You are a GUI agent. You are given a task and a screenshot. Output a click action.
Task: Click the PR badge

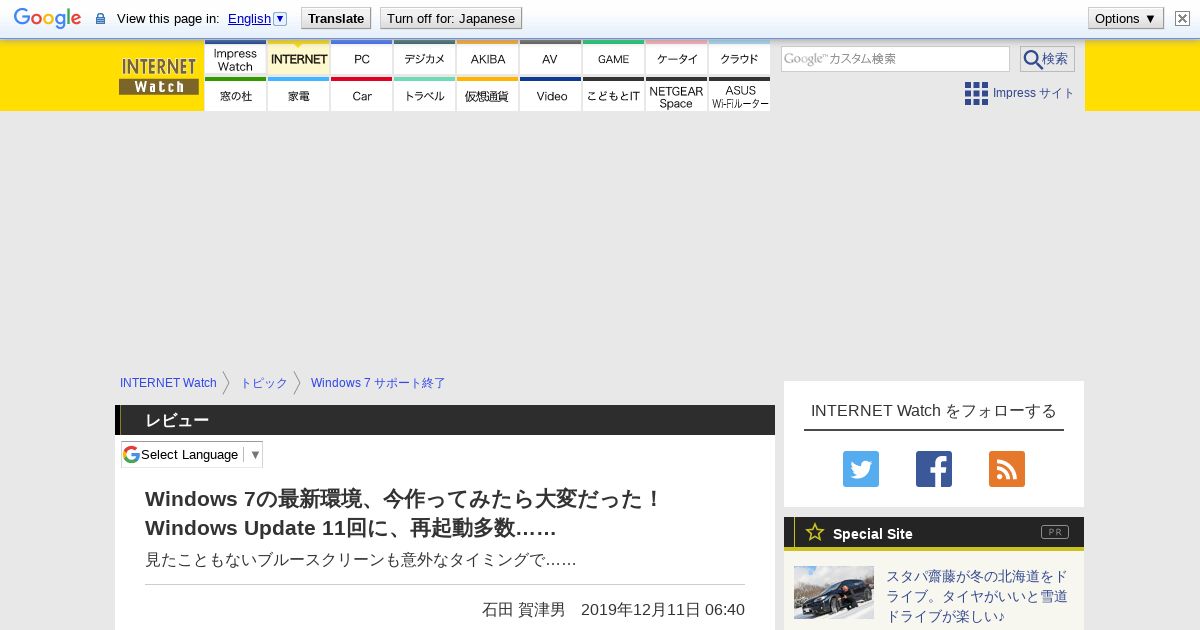(1055, 532)
